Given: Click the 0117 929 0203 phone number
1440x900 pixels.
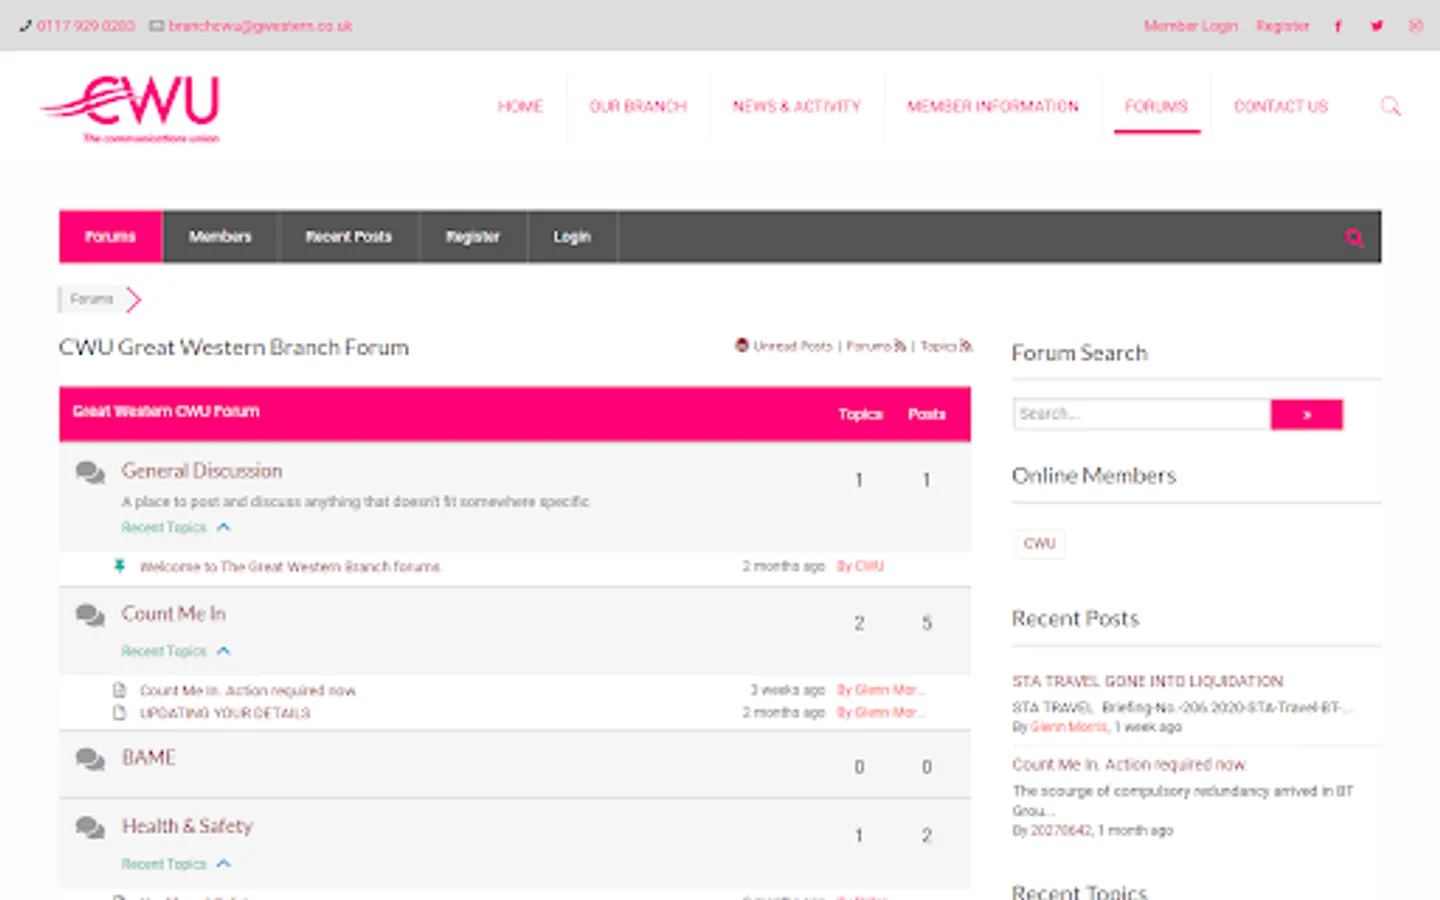Looking at the screenshot, I should 86,26.
